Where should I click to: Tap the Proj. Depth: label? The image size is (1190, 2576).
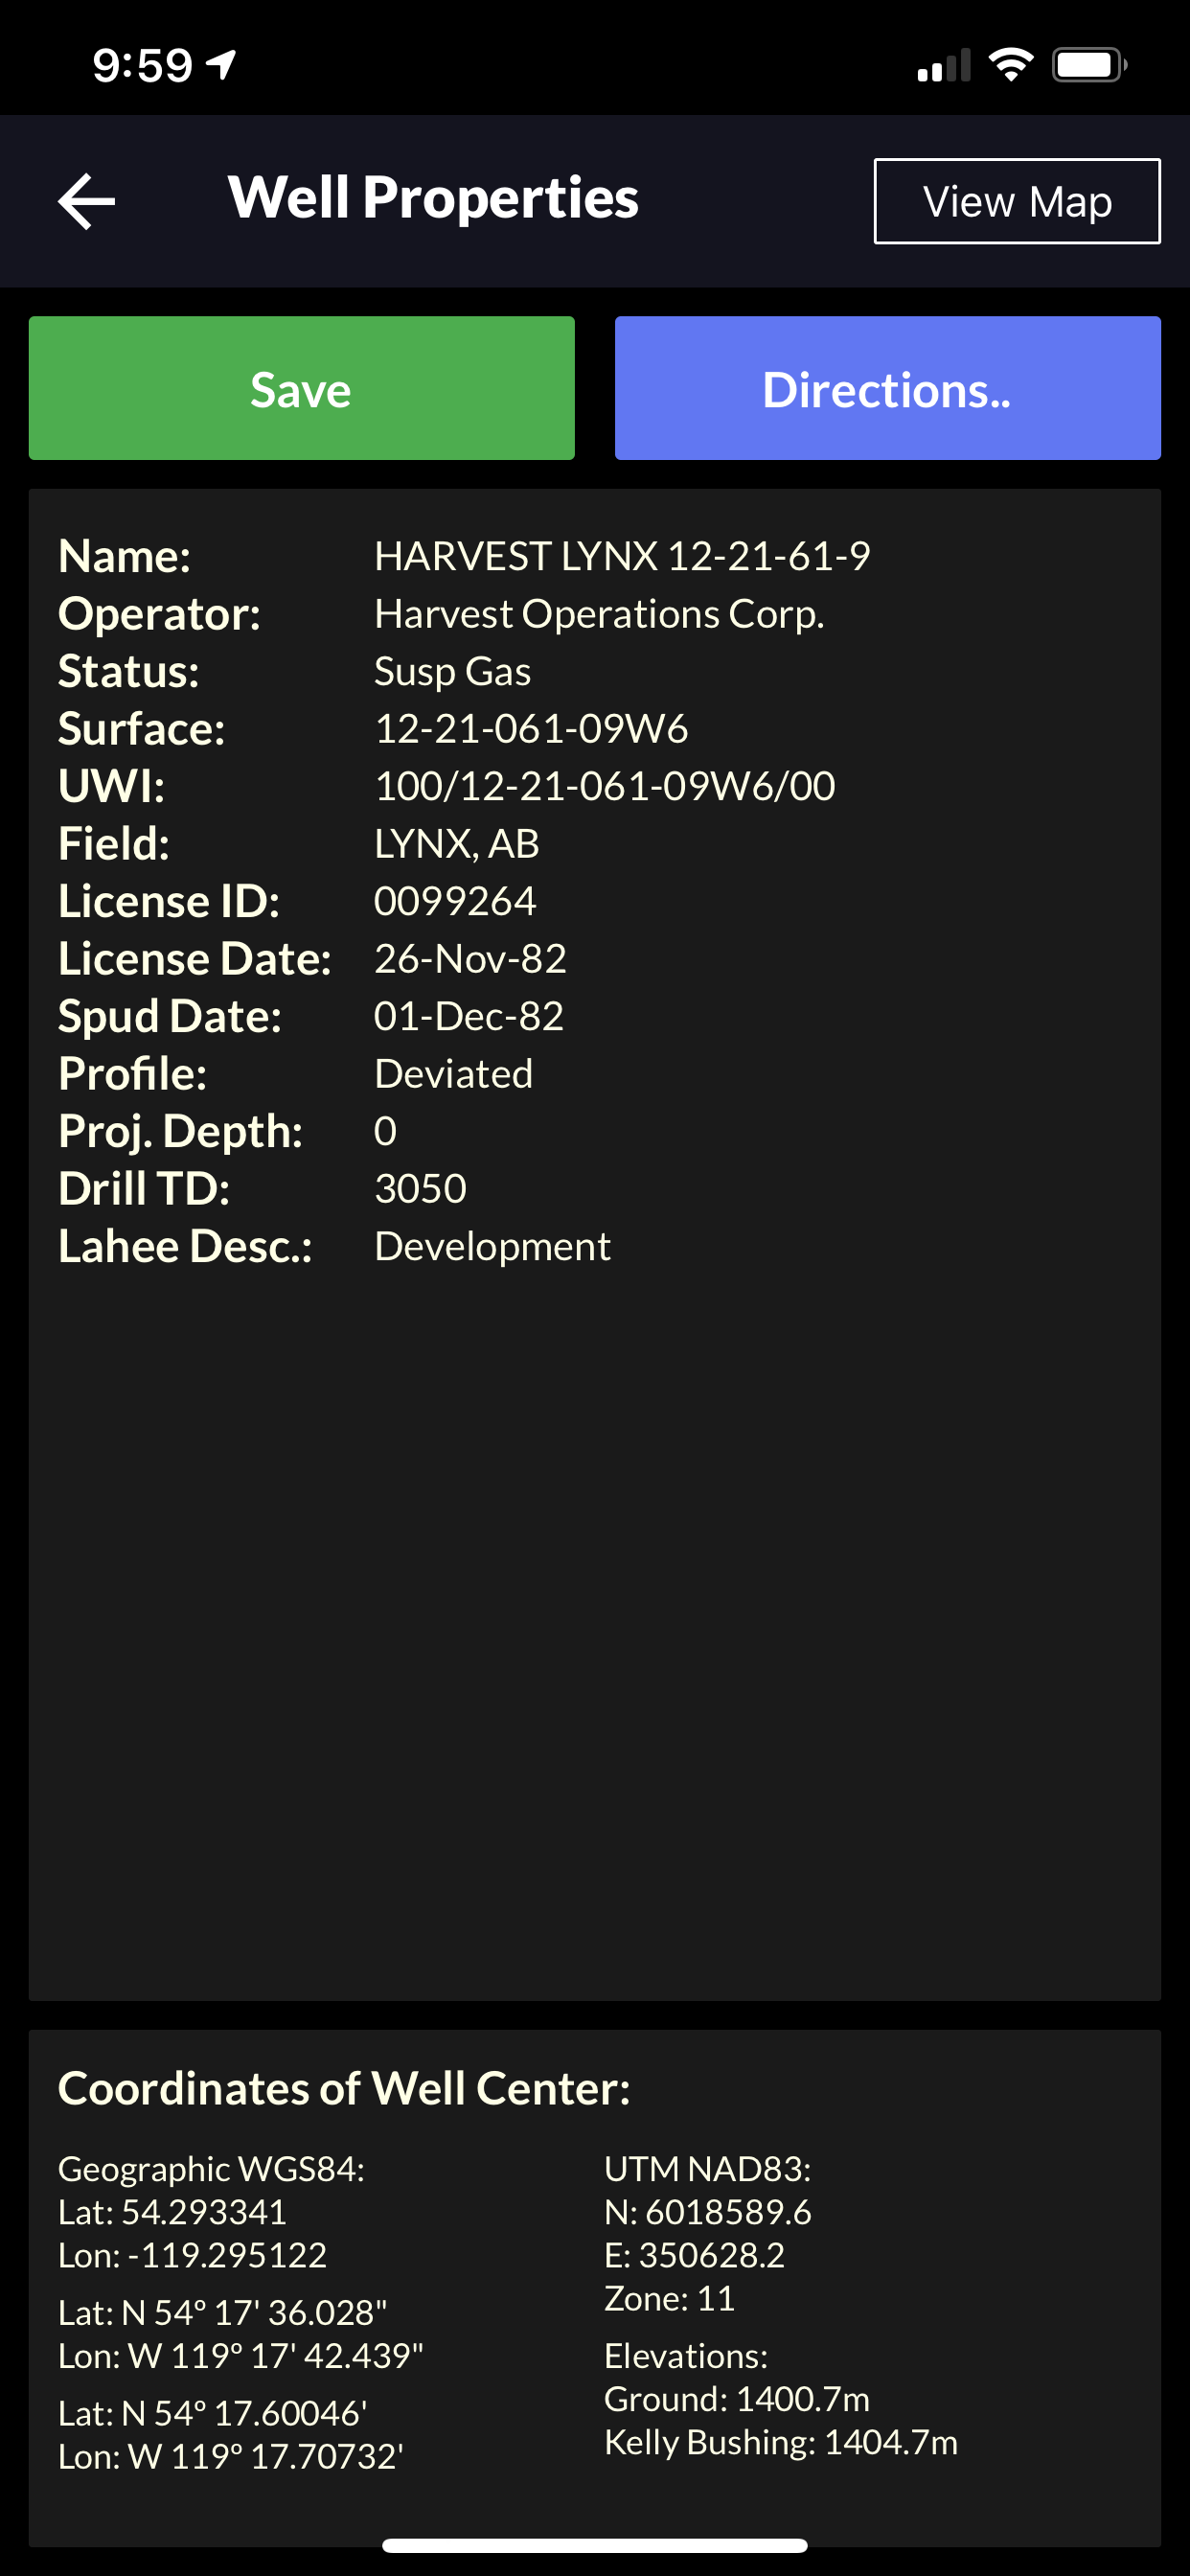(180, 1132)
